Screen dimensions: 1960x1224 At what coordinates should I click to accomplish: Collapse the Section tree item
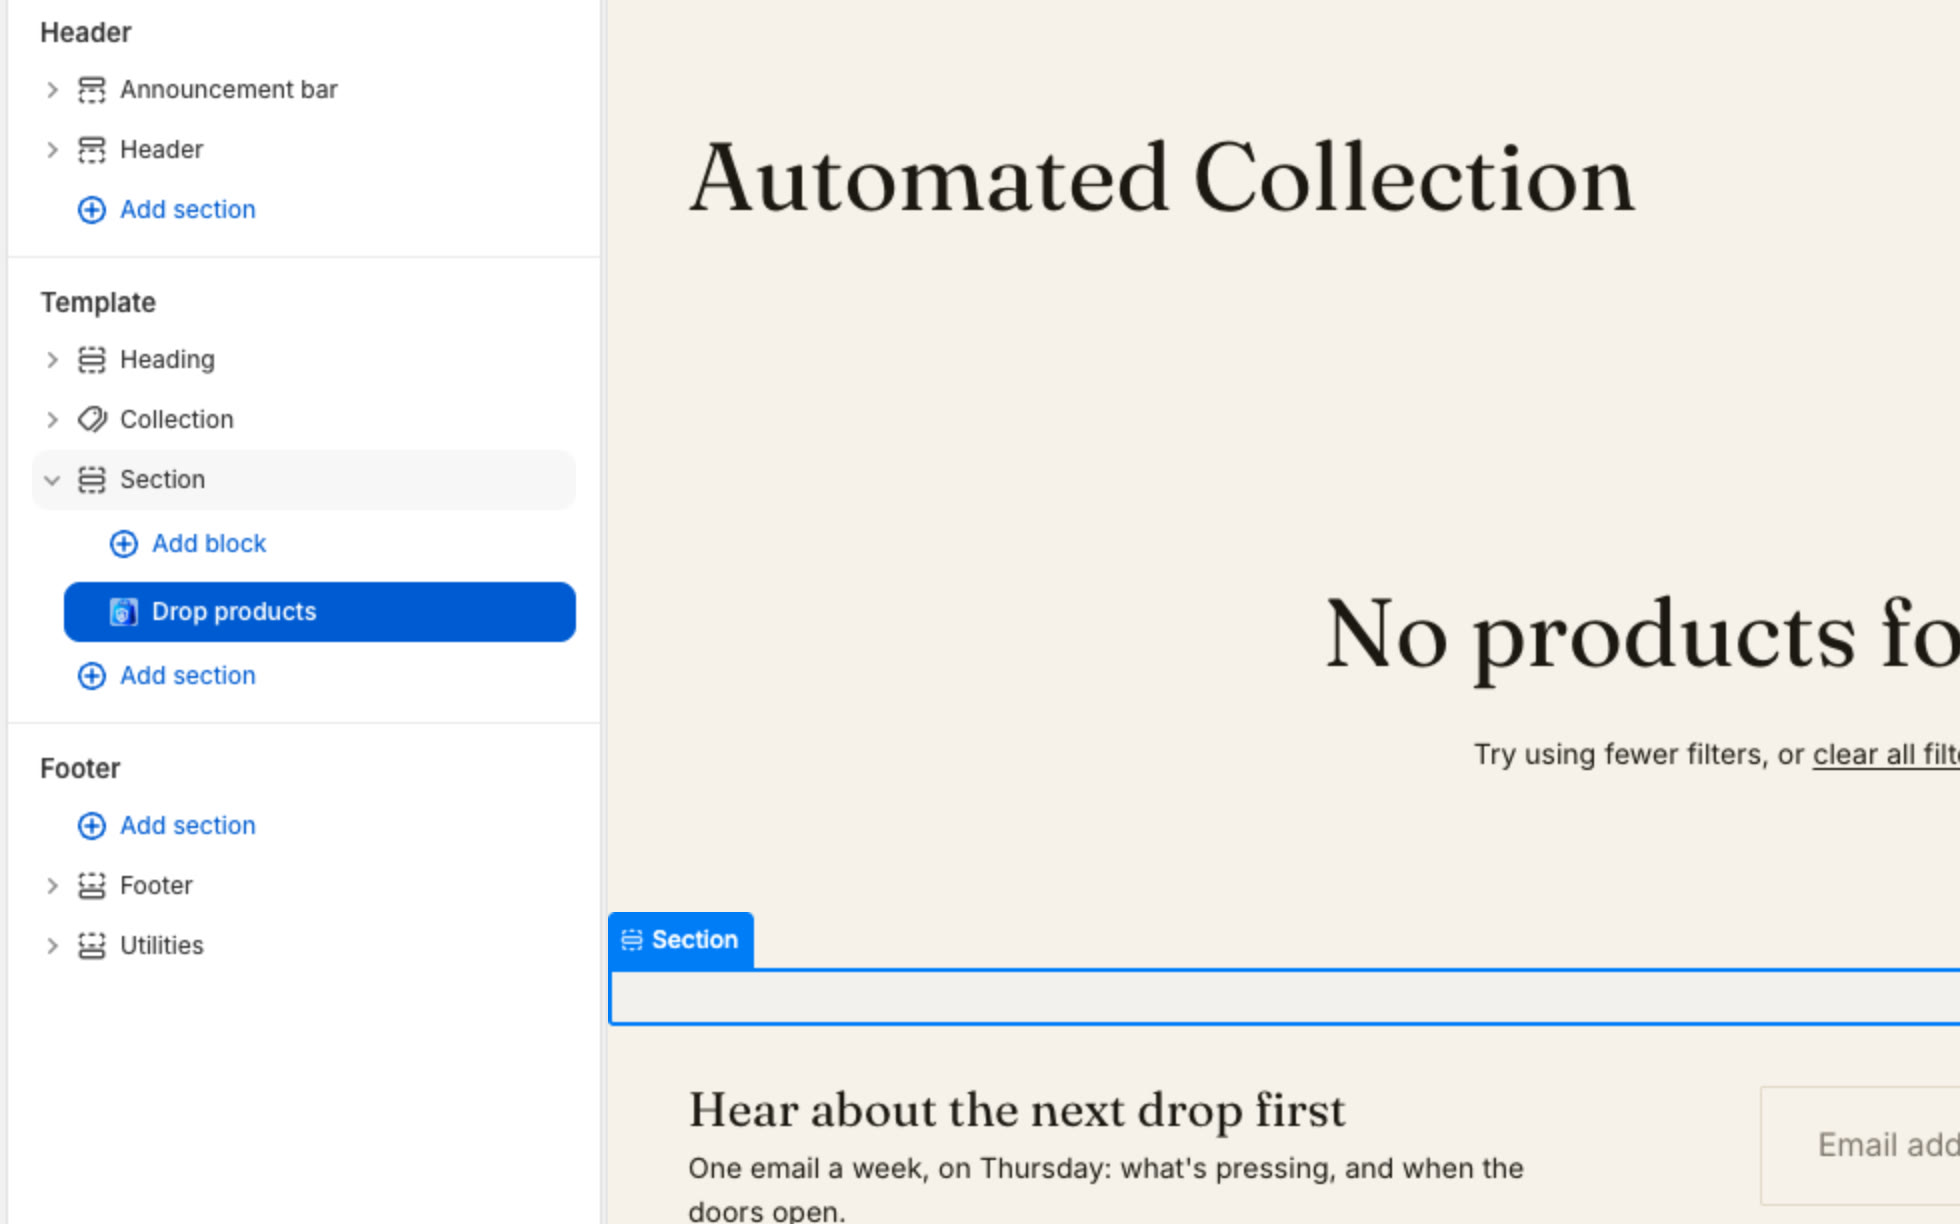pos(52,480)
